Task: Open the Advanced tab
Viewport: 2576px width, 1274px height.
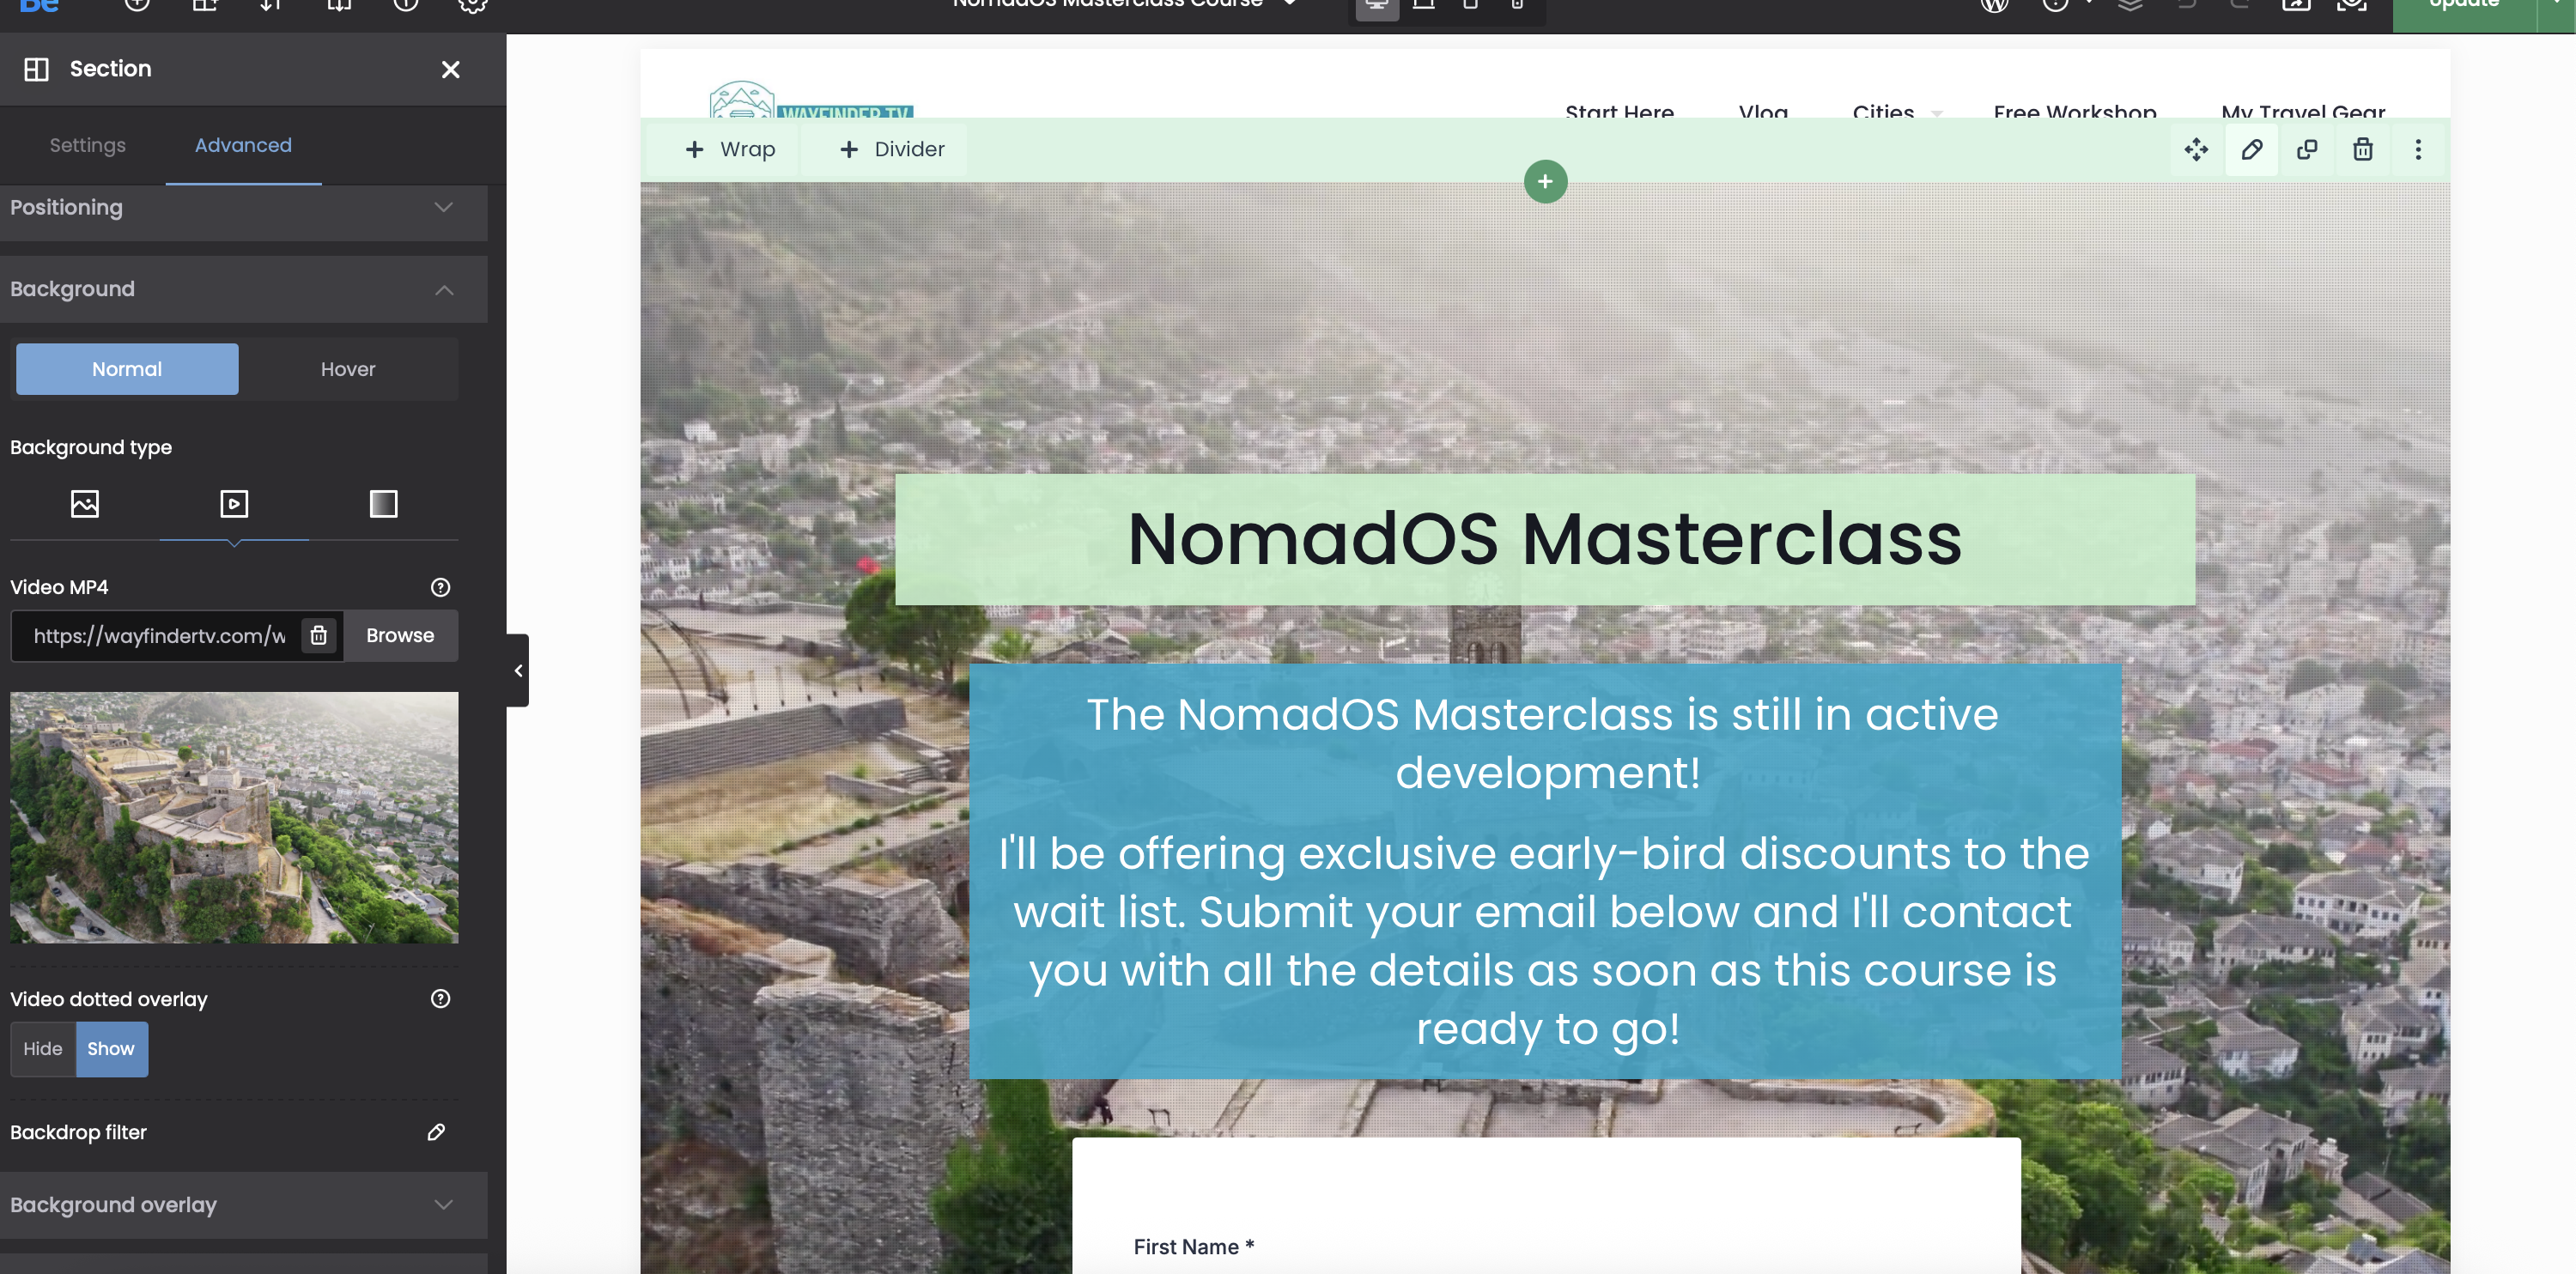Action: tap(243, 145)
